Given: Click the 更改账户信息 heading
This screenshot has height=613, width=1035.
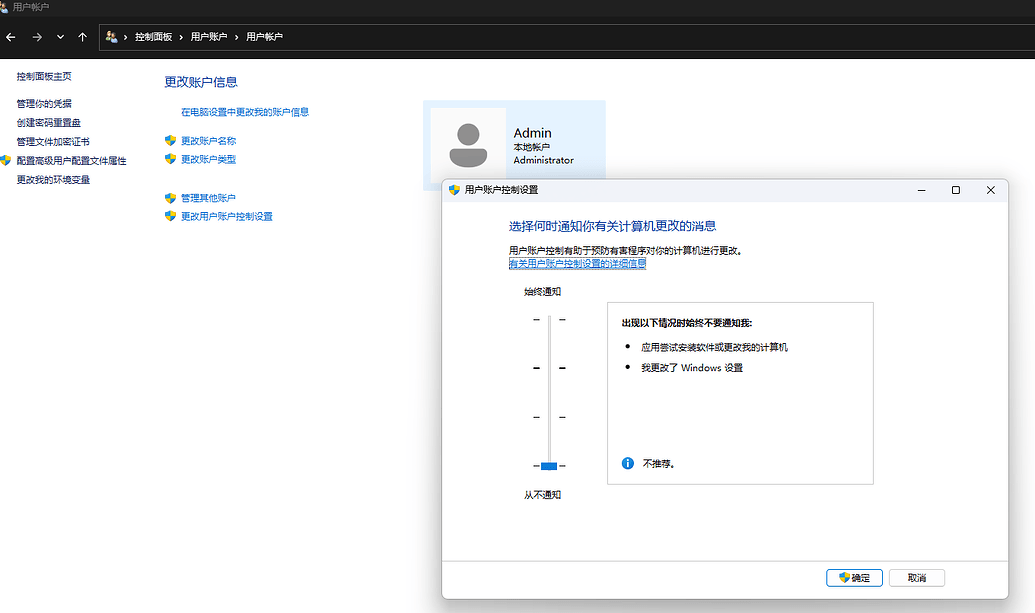Looking at the screenshot, I should [201, 82].
